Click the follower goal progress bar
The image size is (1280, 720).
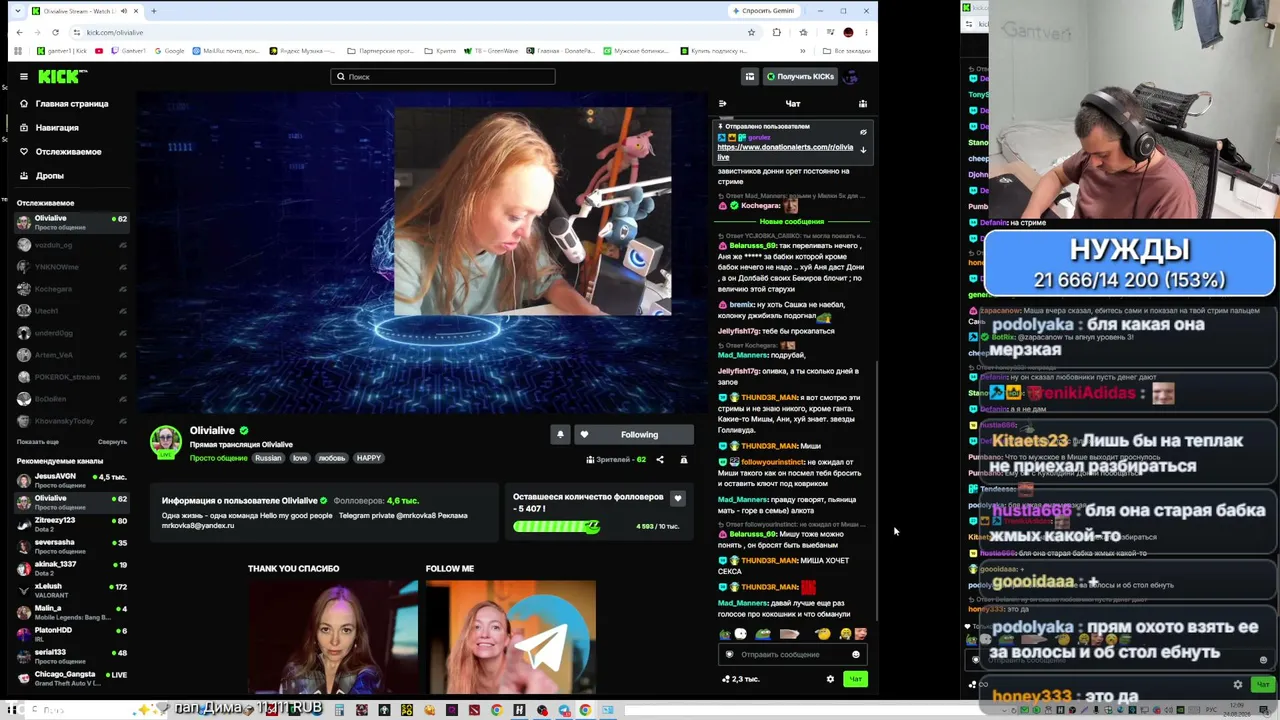556,526
